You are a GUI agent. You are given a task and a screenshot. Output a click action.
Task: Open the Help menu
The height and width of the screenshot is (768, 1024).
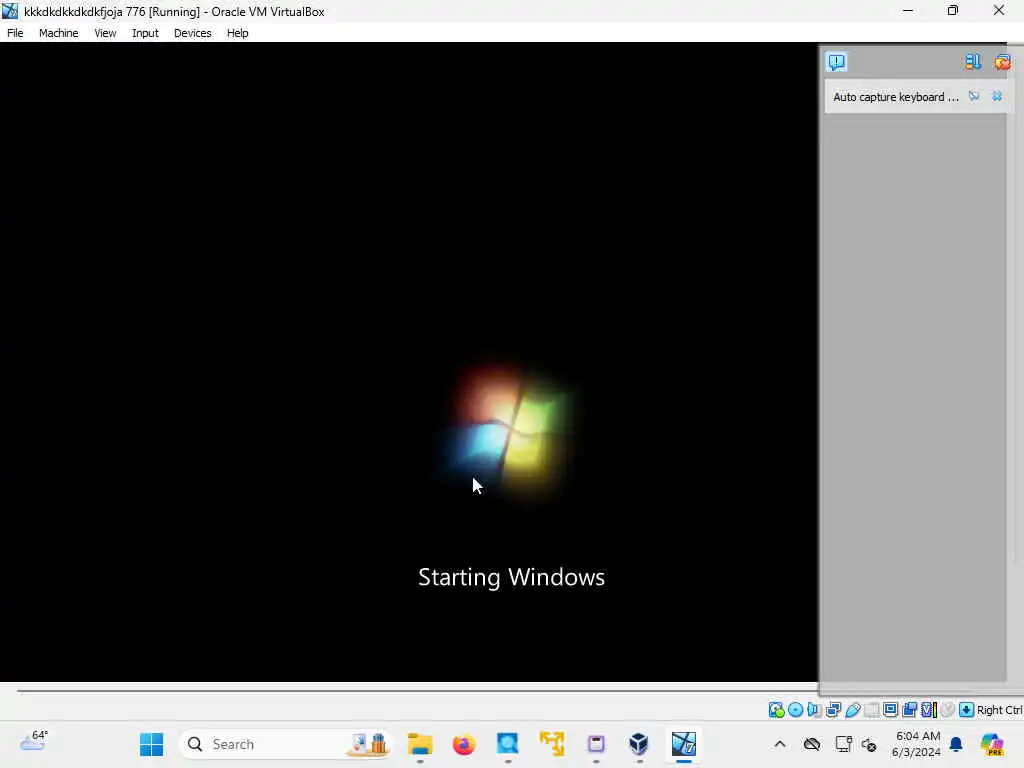(x=237, y=33)
